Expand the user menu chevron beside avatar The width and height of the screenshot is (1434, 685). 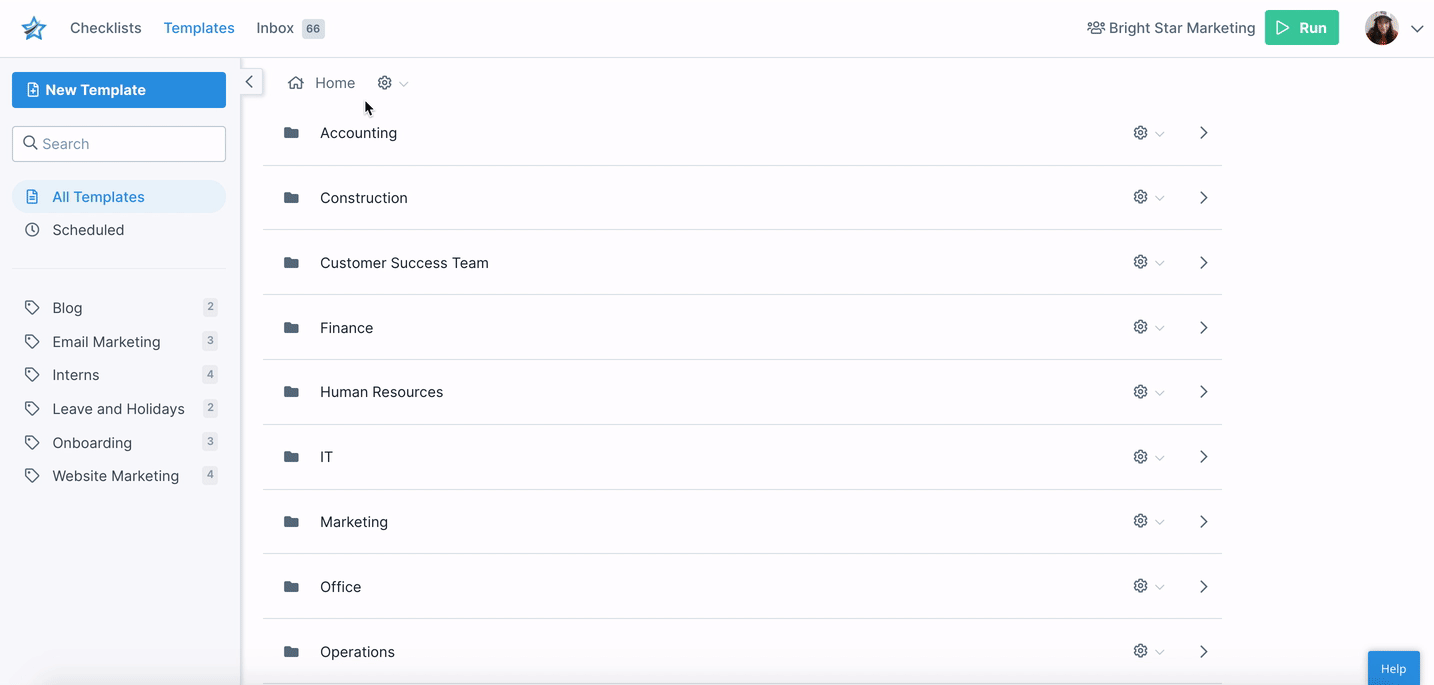click(1417, 29)
